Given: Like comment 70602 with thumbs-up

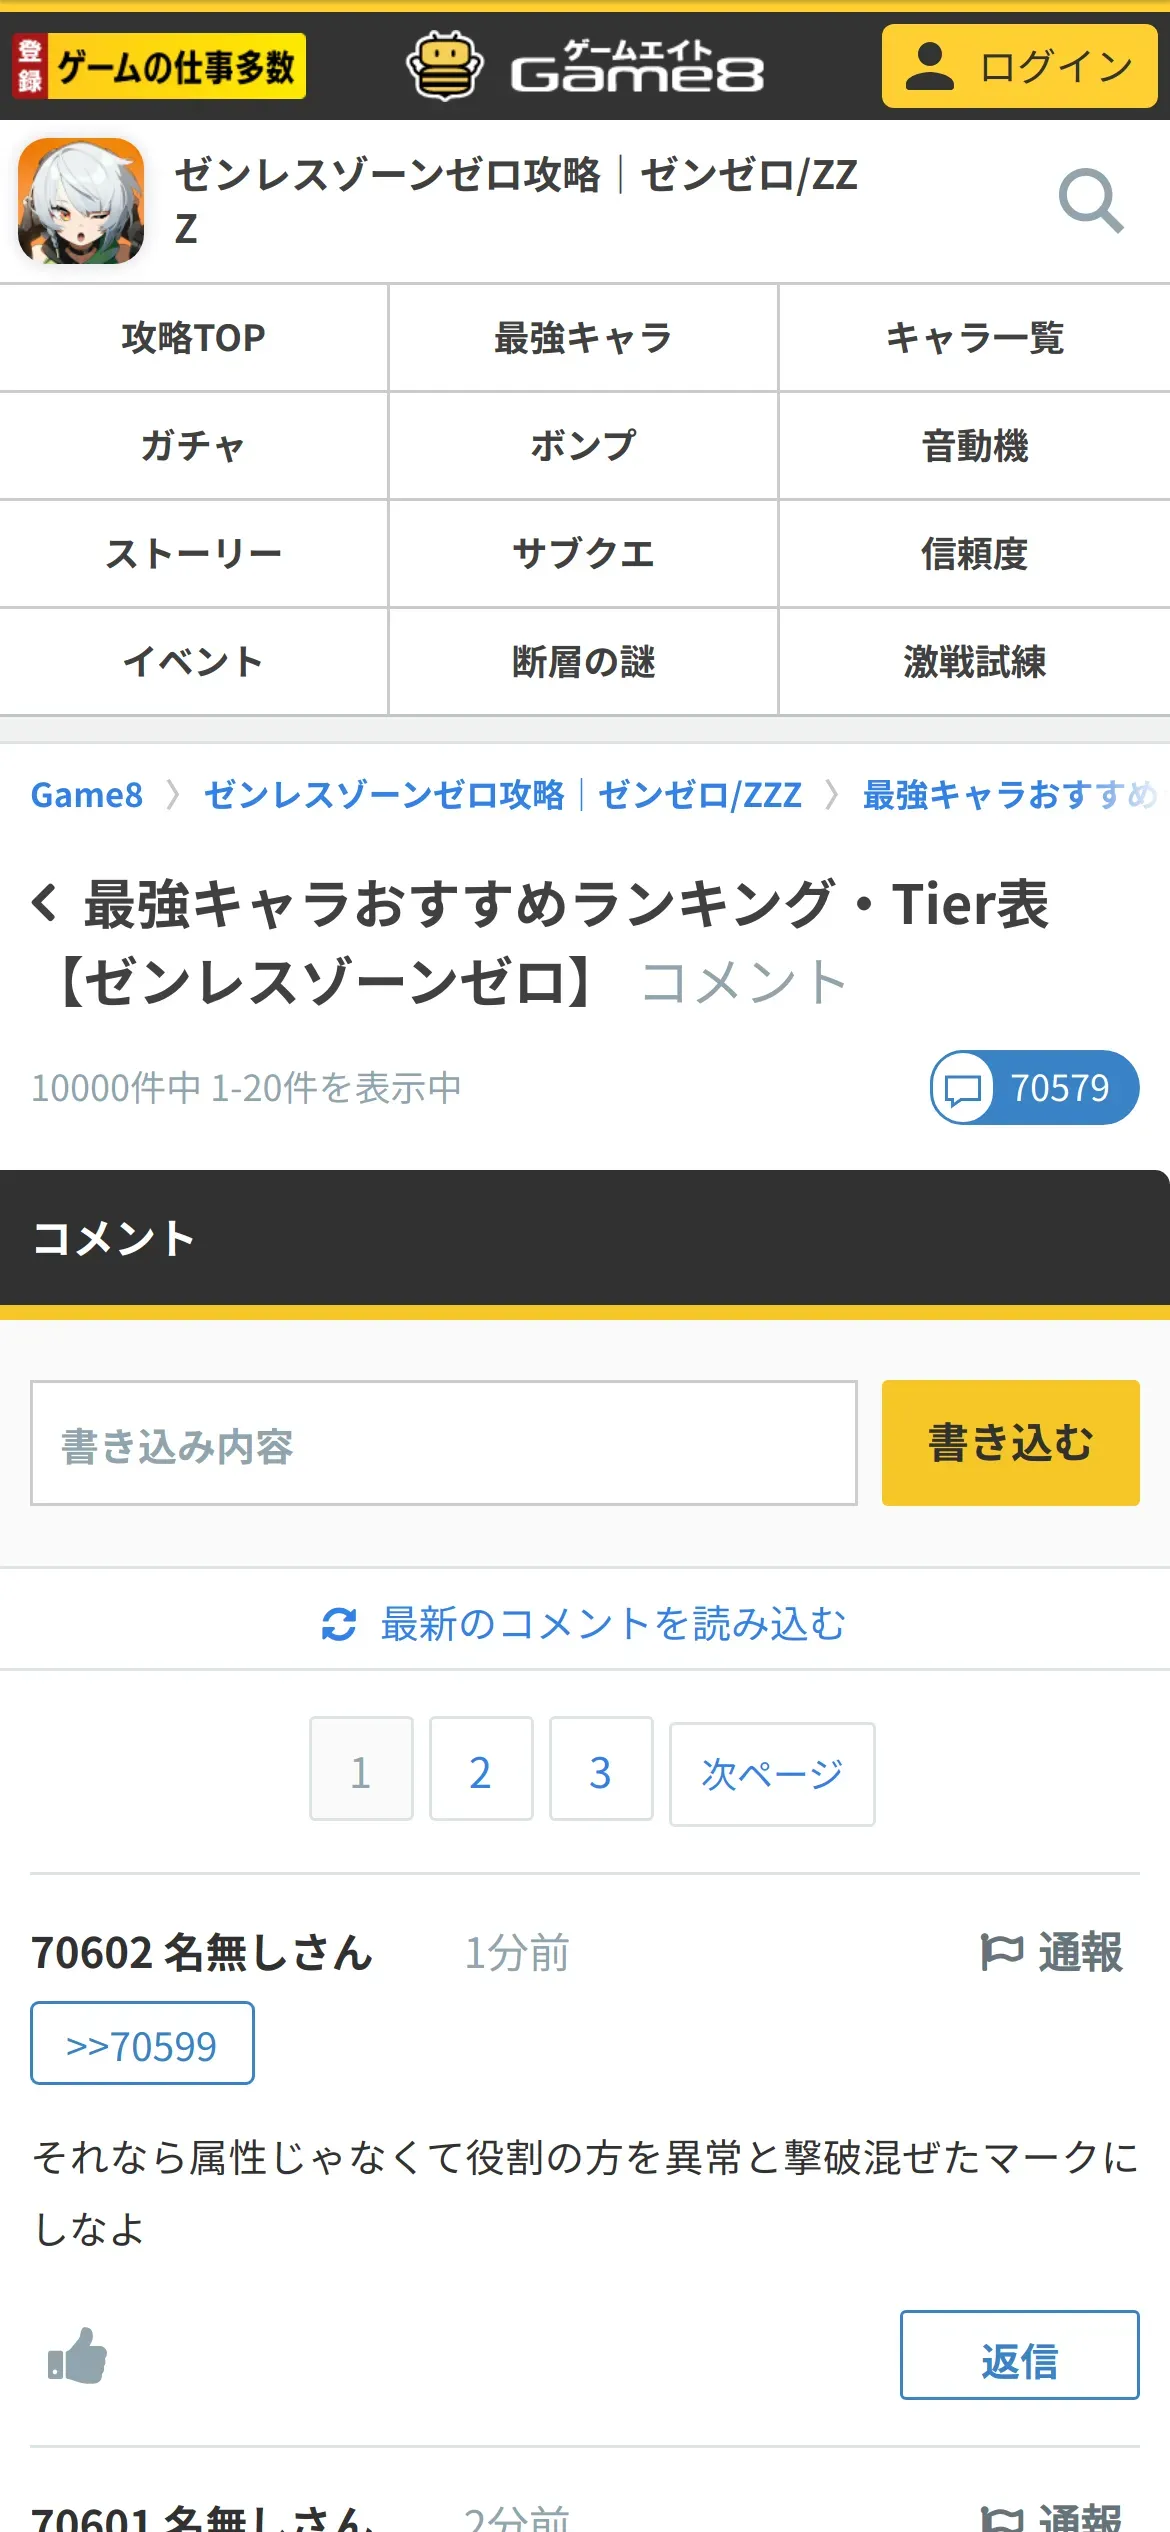Looking at the screenshot, I should coord(78,2356).
